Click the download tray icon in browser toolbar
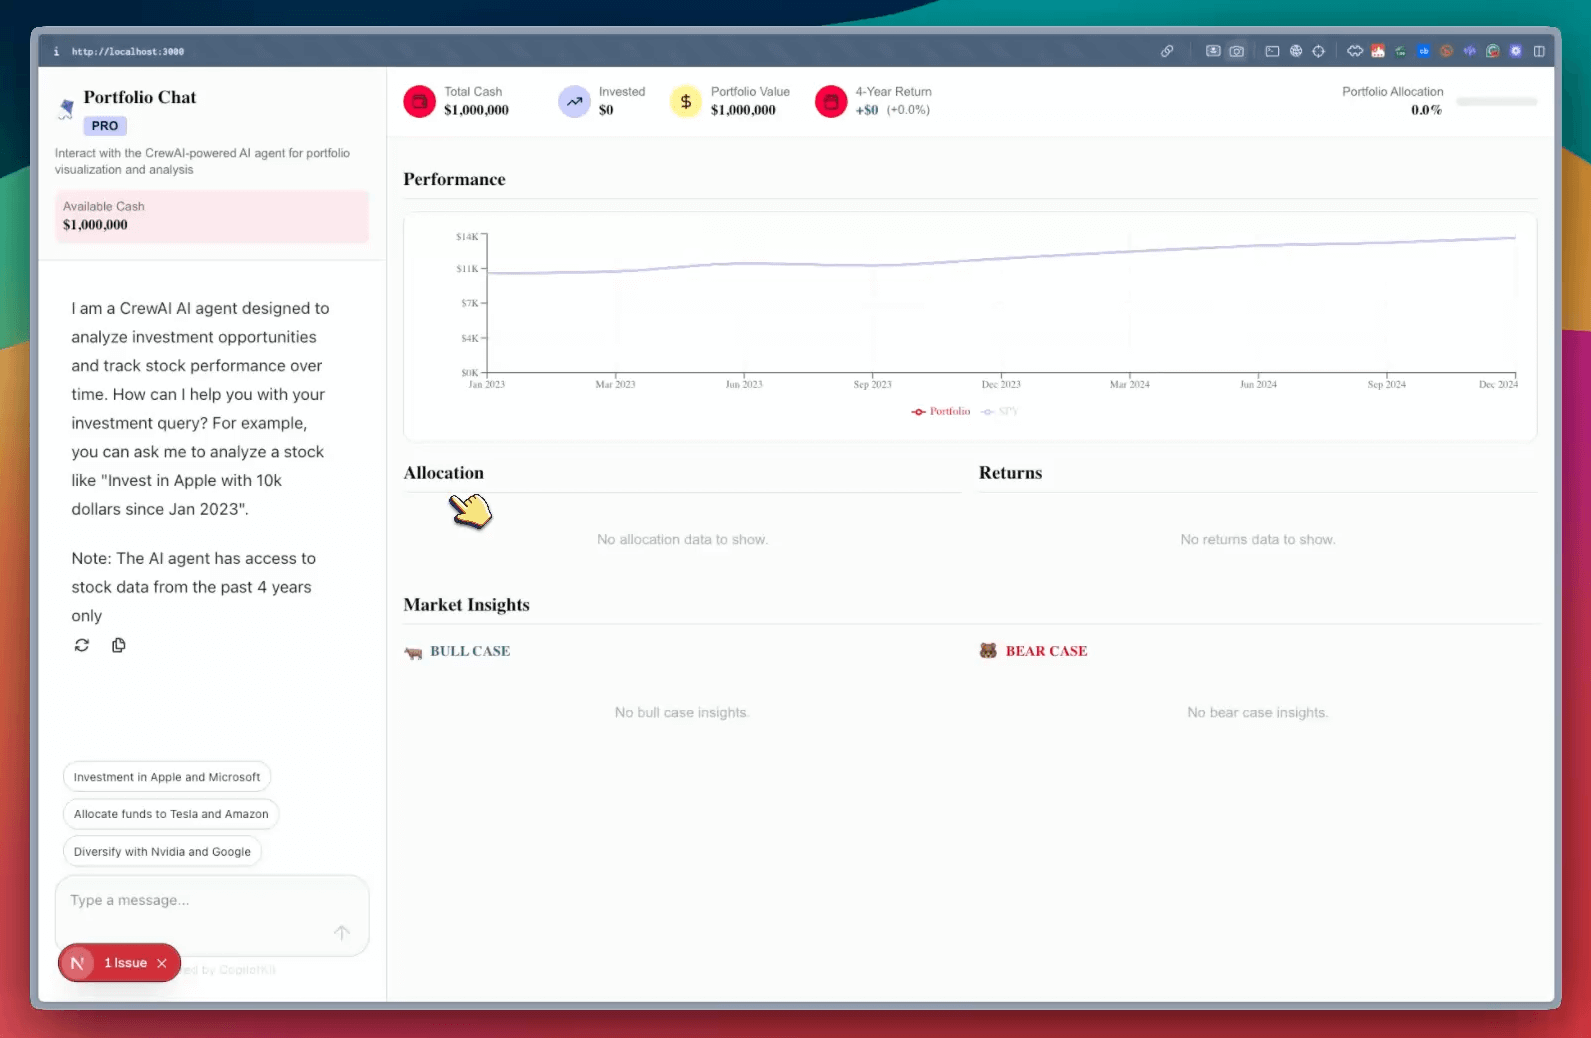This screenshot has width=1591, height=1038. click(x=1213, y=51)
